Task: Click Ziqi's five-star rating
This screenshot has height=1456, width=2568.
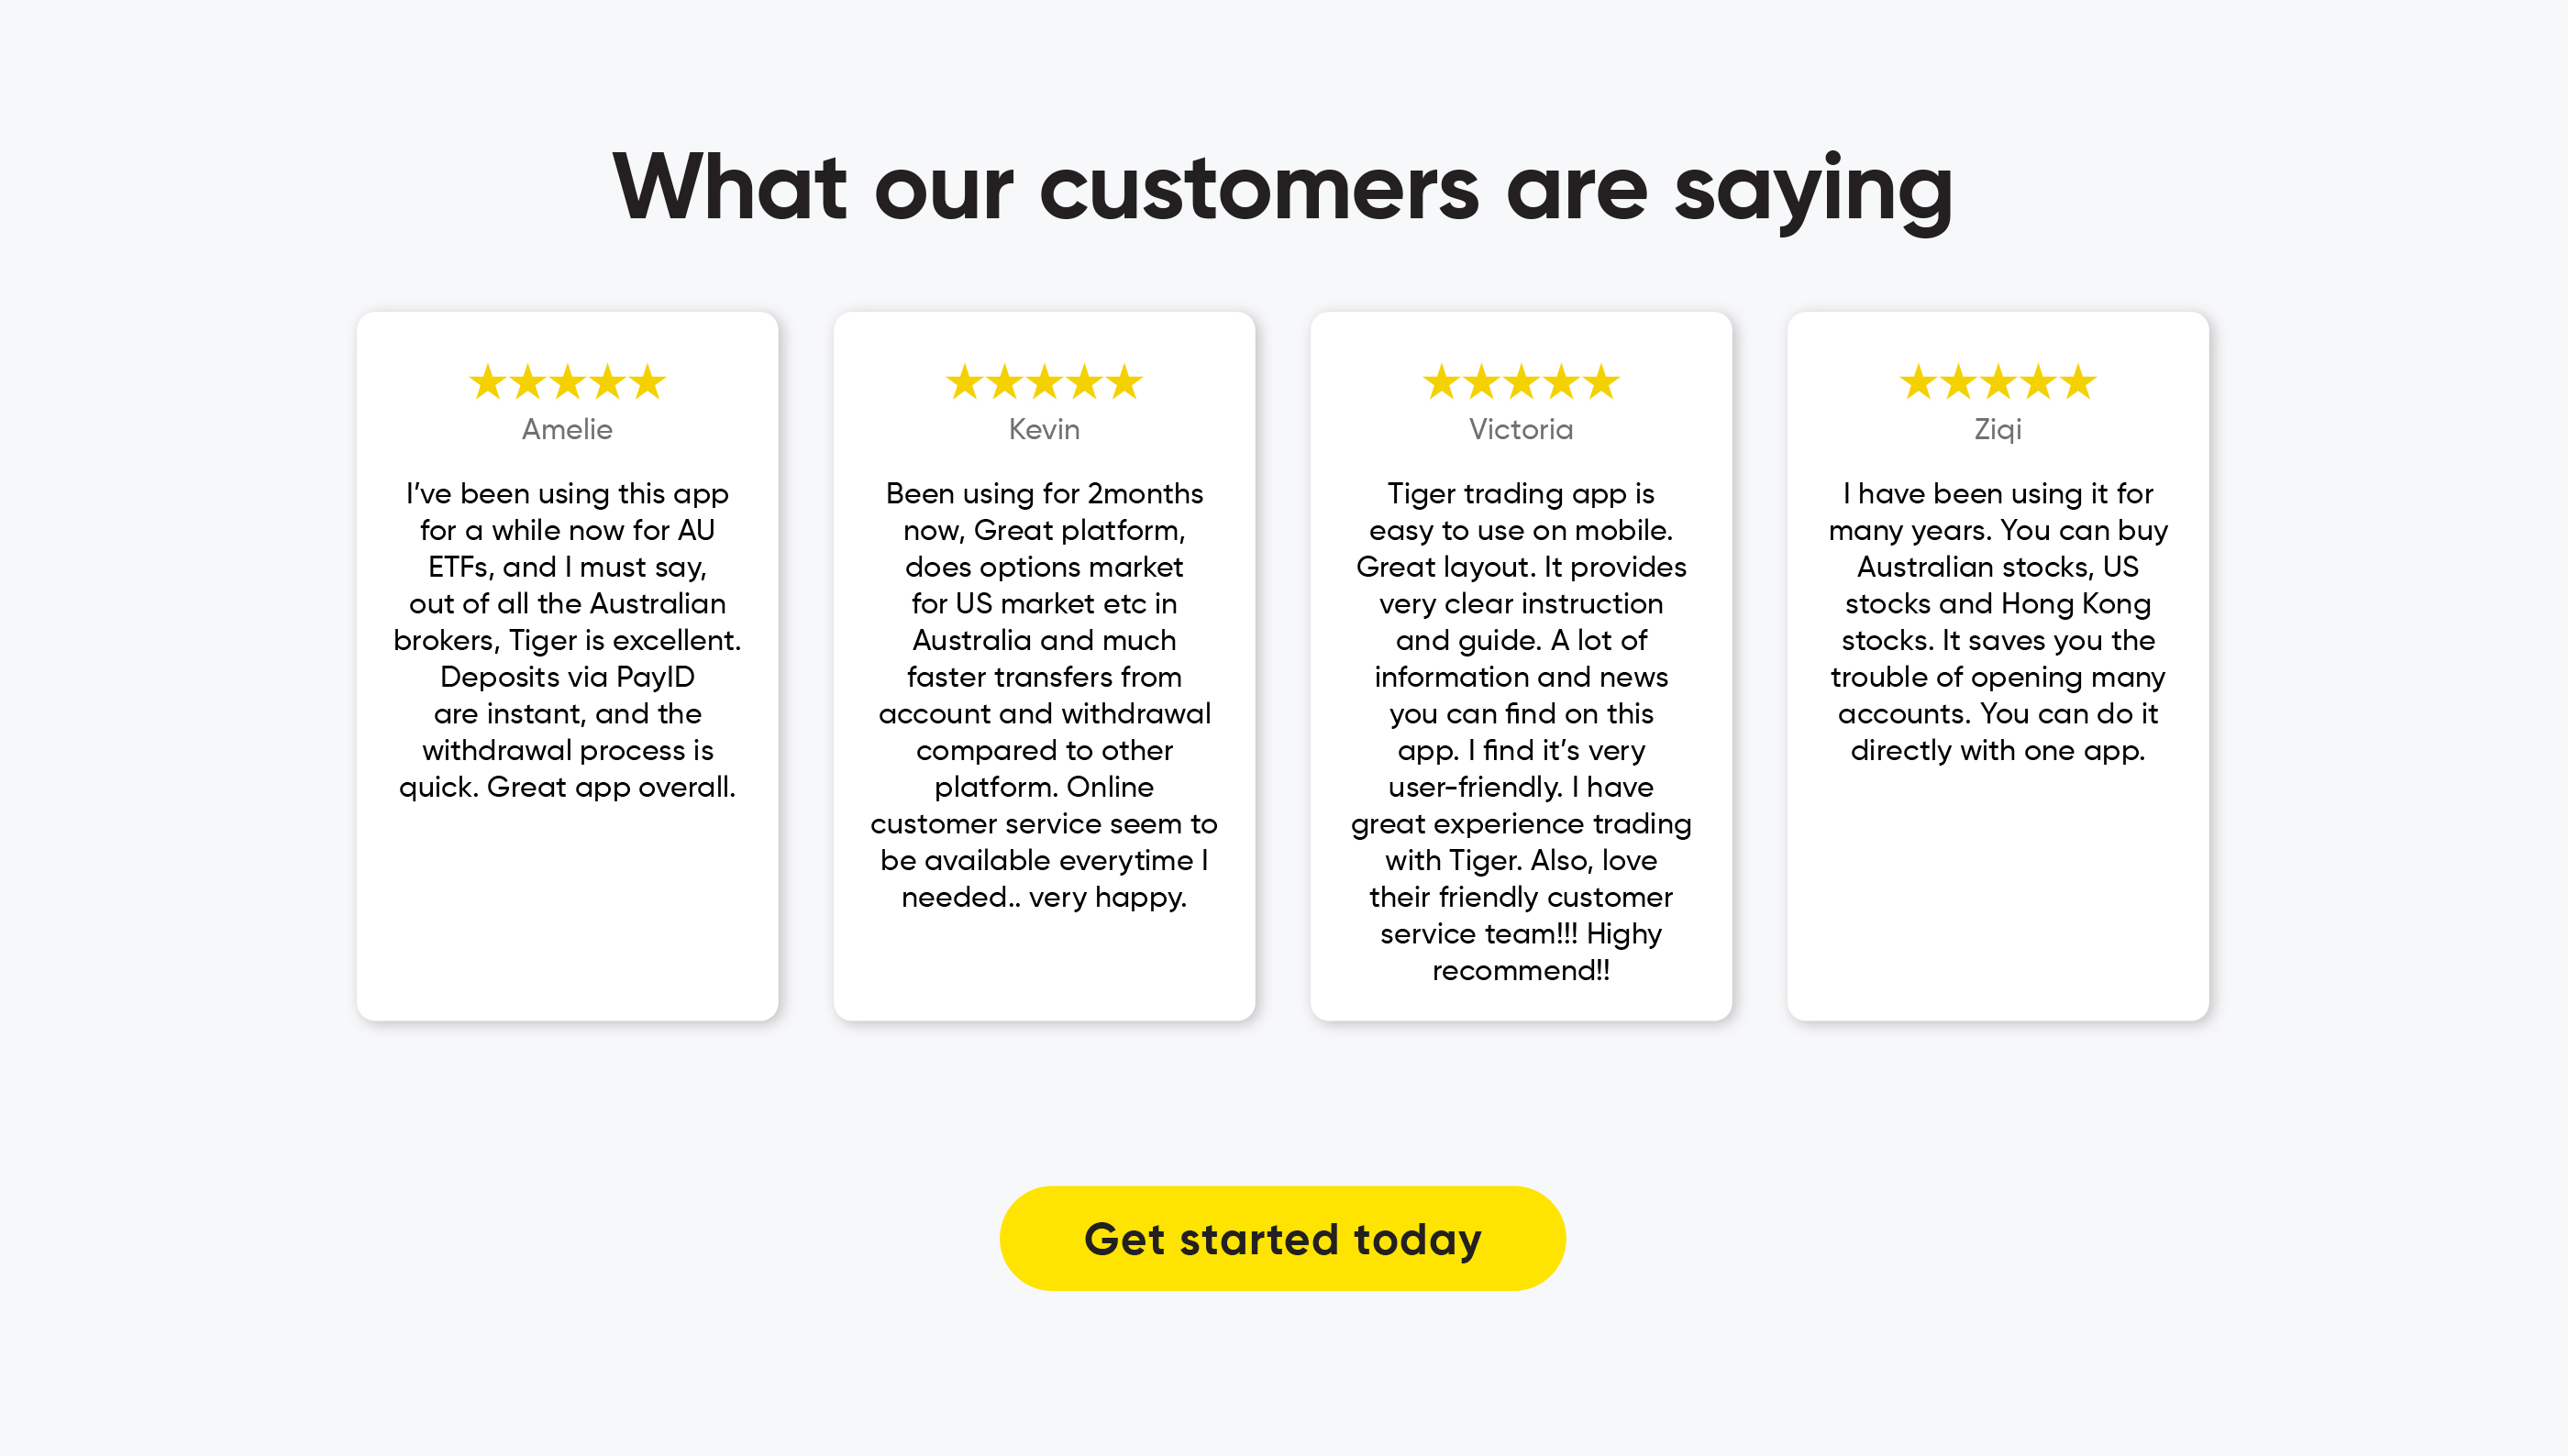Action: pyautogui.click(x=1998, y=382)
